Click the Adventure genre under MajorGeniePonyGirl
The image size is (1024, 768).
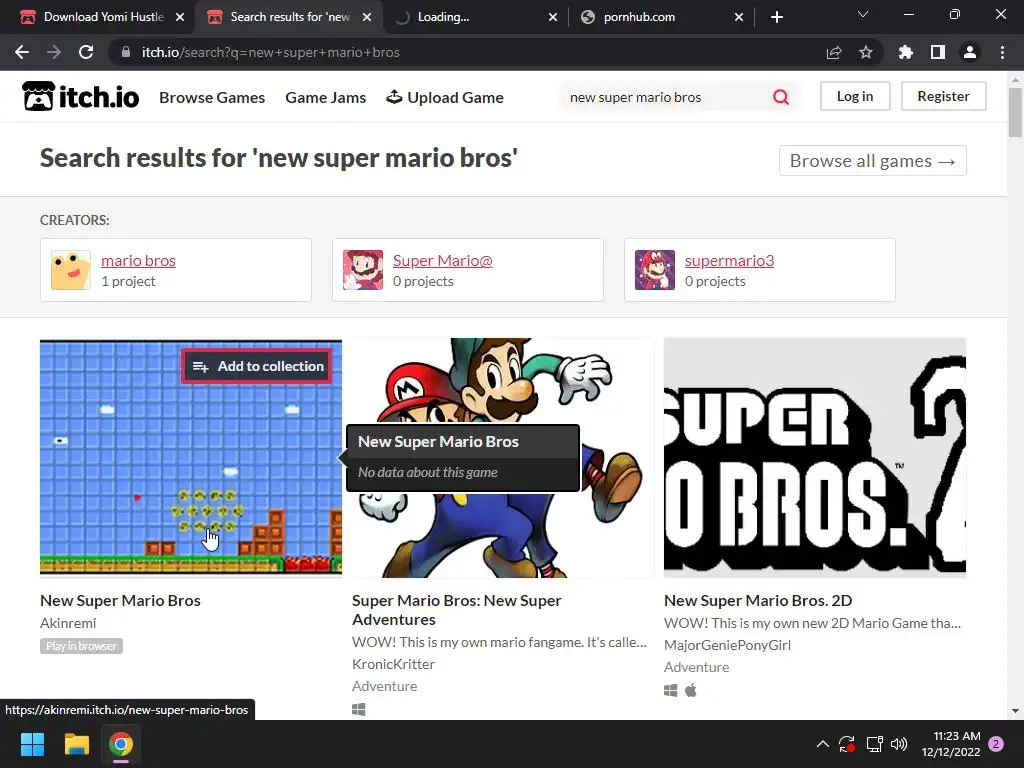pyautogui.click(x=696, y=667)
